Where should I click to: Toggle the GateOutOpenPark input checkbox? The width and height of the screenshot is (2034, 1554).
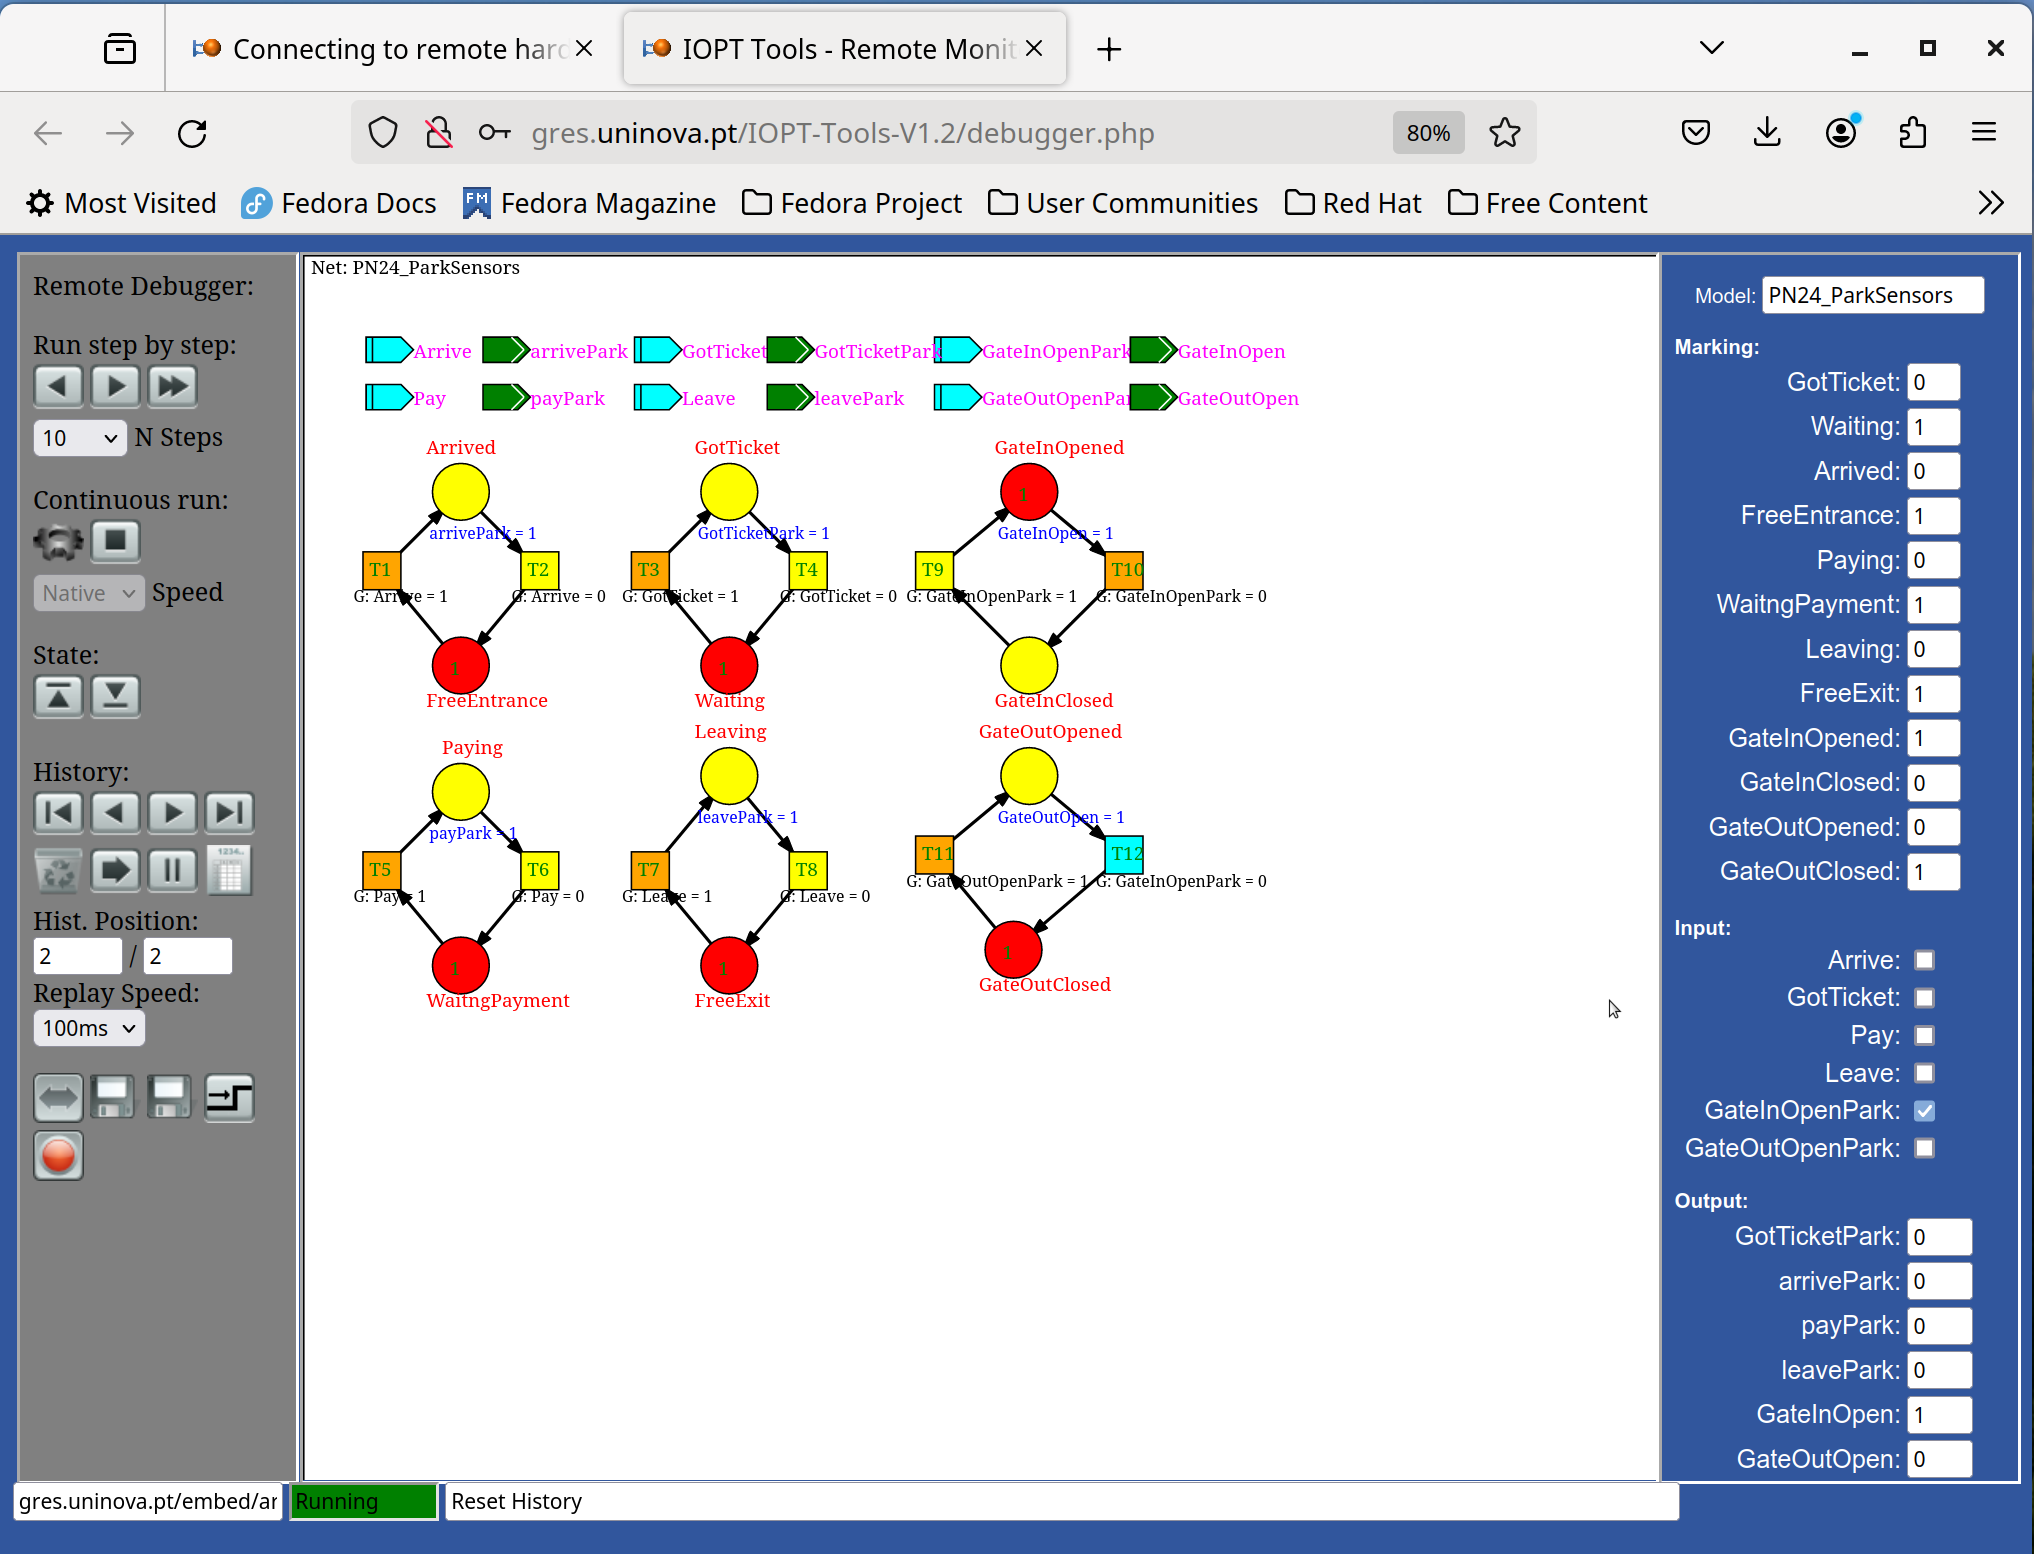click(1924, 1149)
